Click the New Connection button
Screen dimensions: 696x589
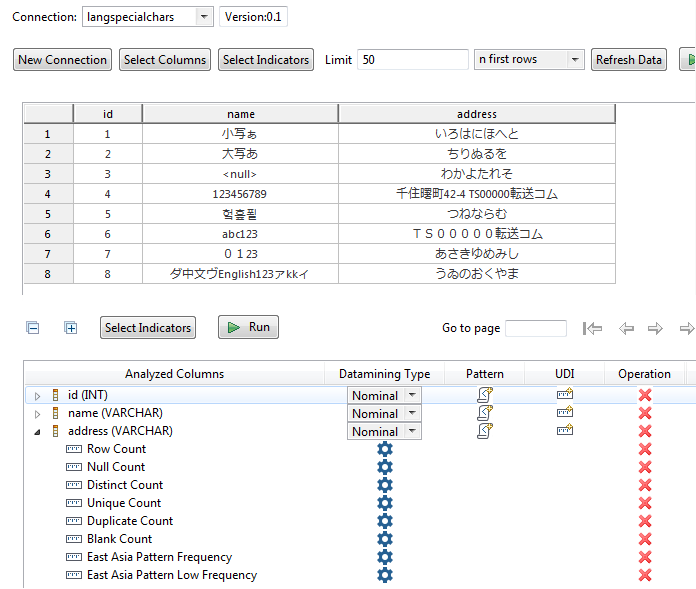62,60
